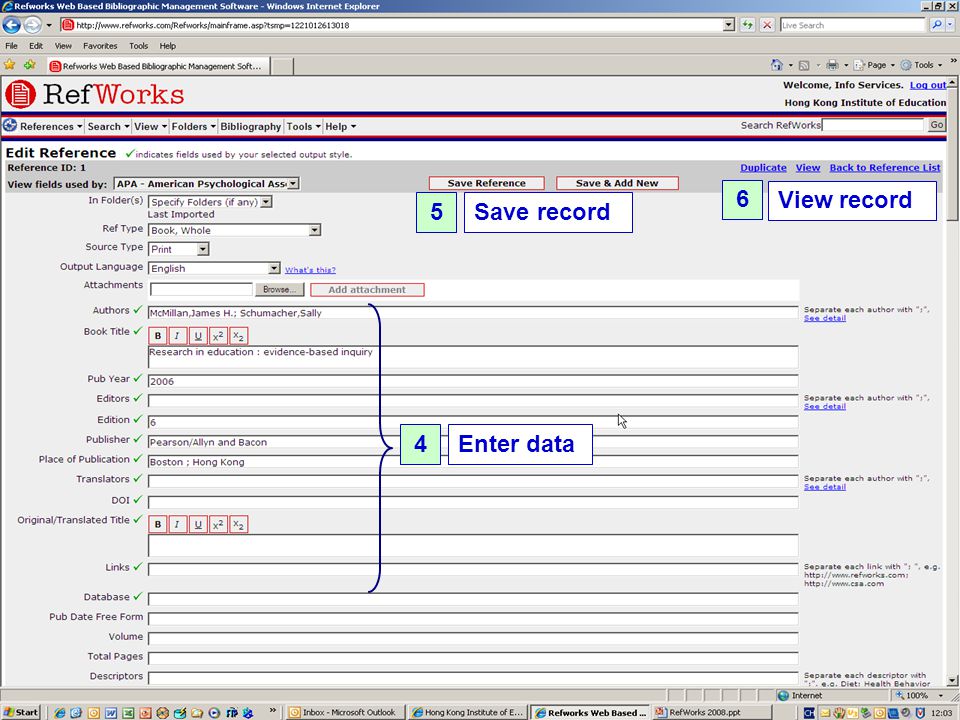Click the Refresh page icon

(748, 25)
